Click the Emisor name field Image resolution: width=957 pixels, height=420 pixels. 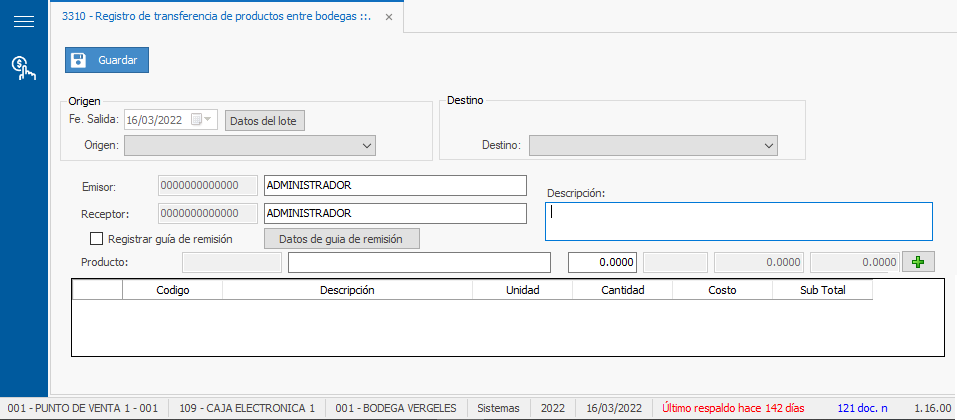coord(395,186)
